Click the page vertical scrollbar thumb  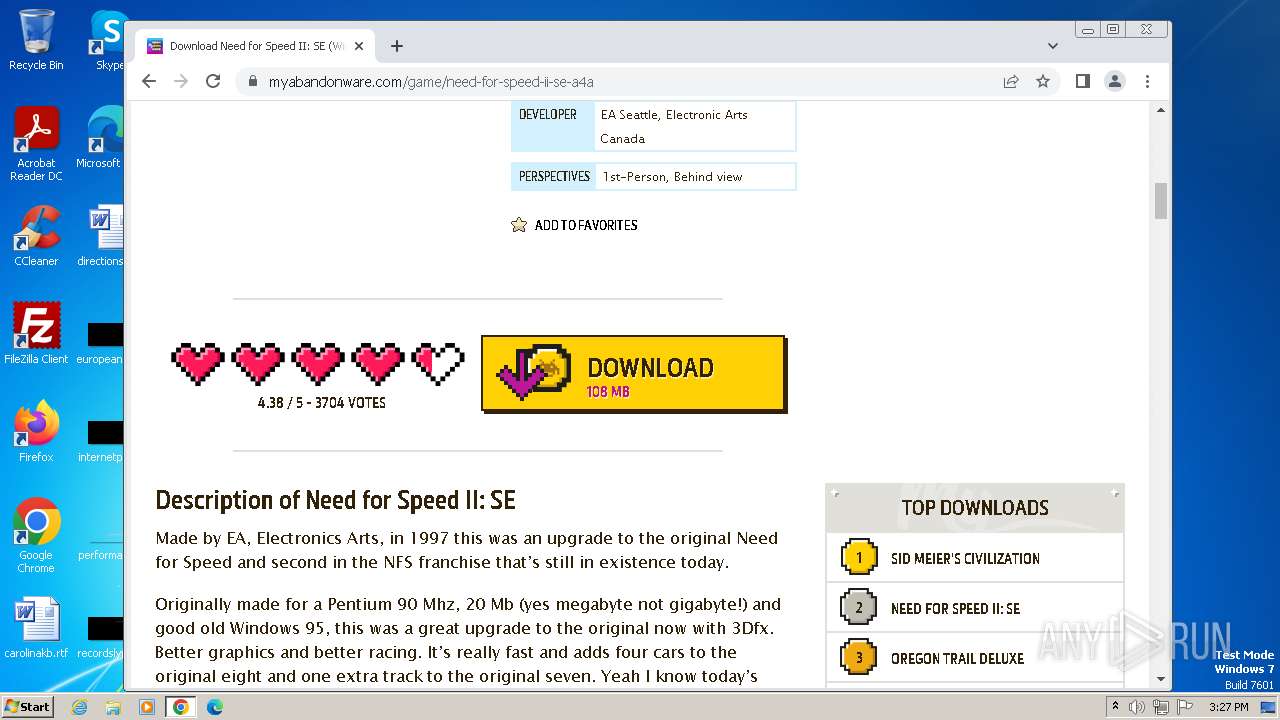(x=1161, y=201)
